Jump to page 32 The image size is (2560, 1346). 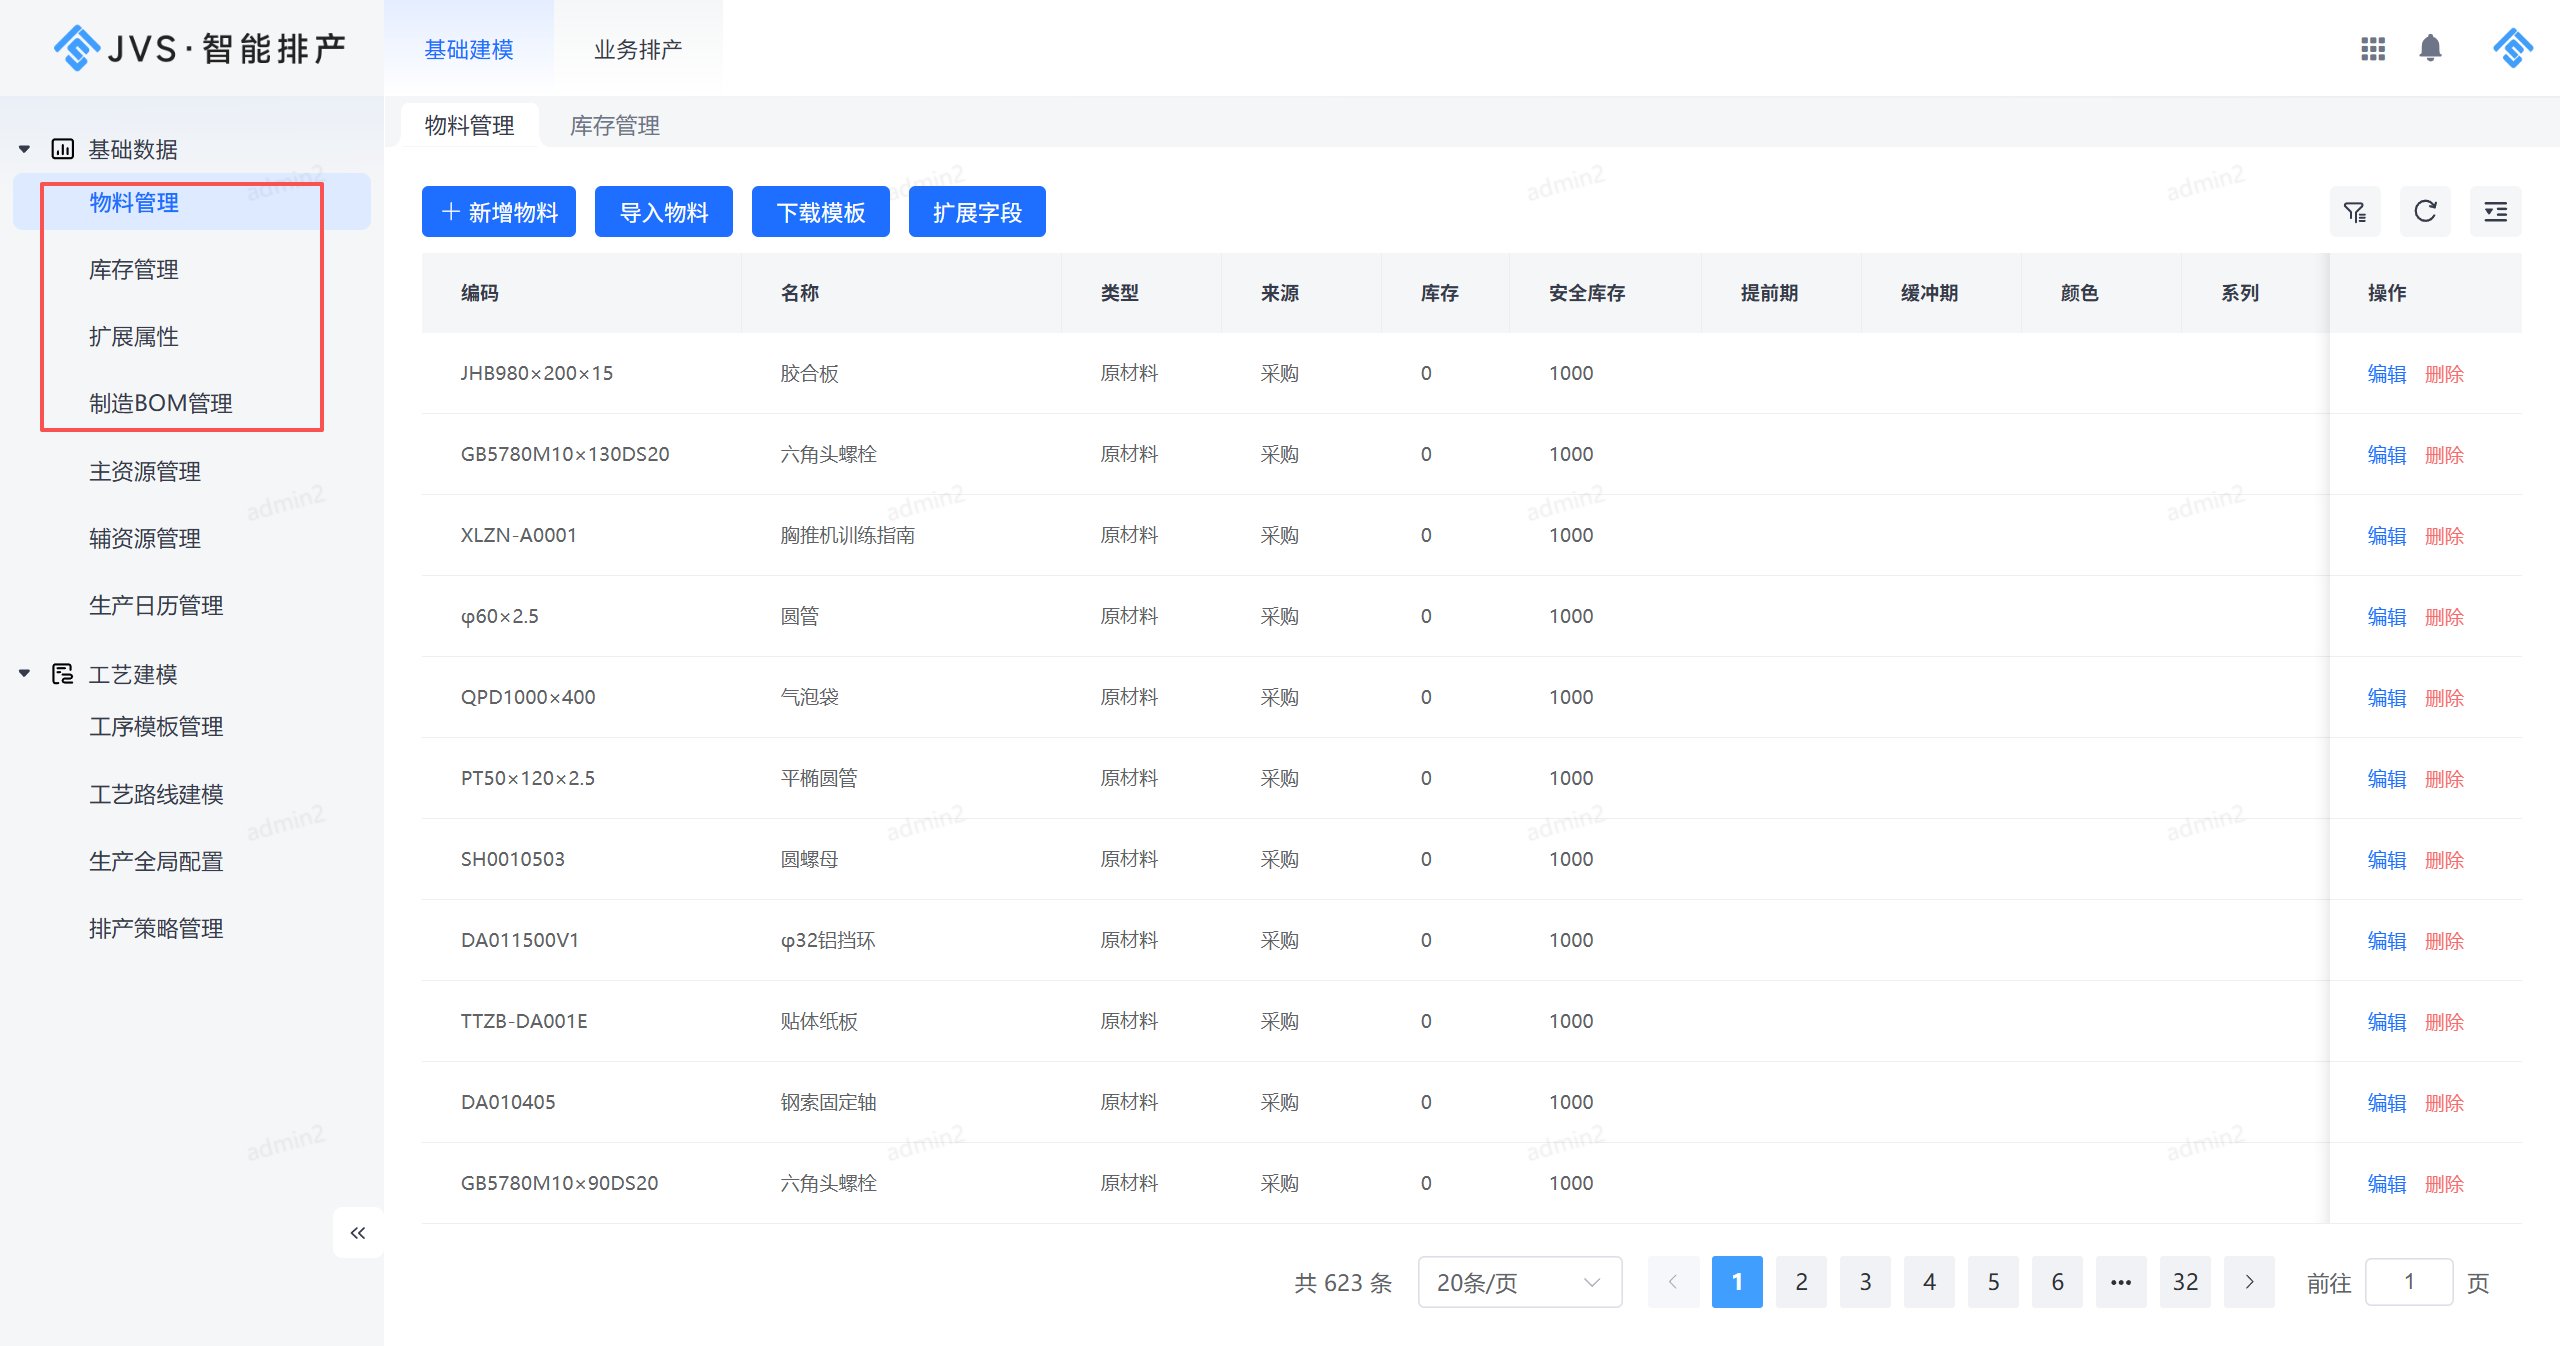[2185, 1282]
